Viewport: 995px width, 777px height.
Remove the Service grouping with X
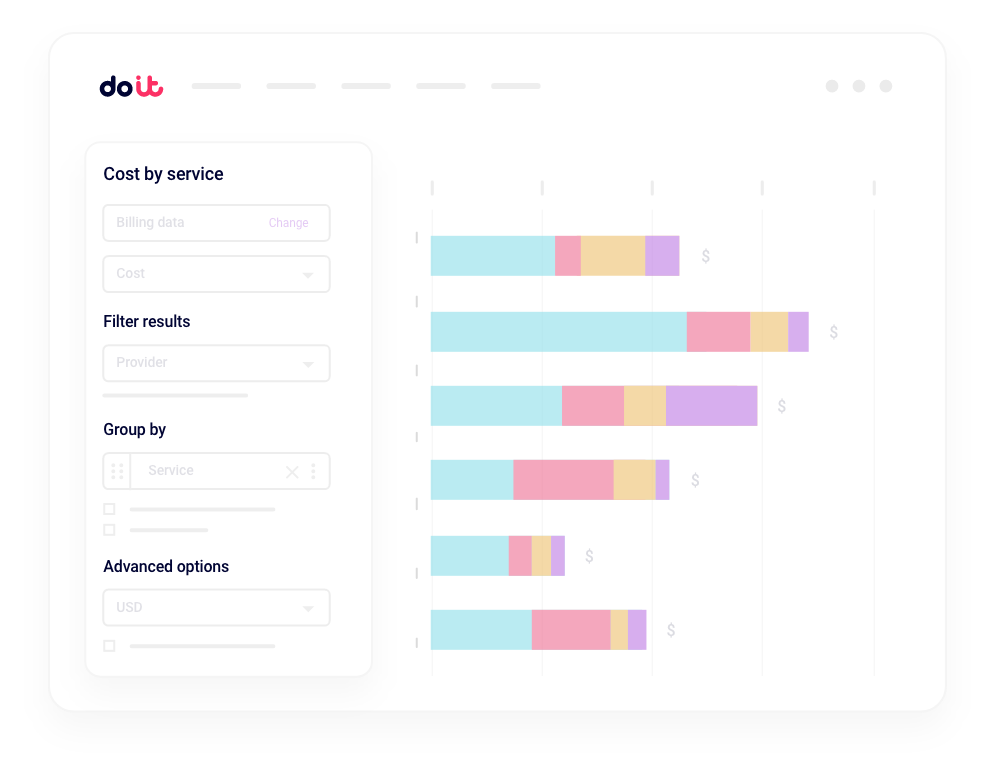click(292, 472)
